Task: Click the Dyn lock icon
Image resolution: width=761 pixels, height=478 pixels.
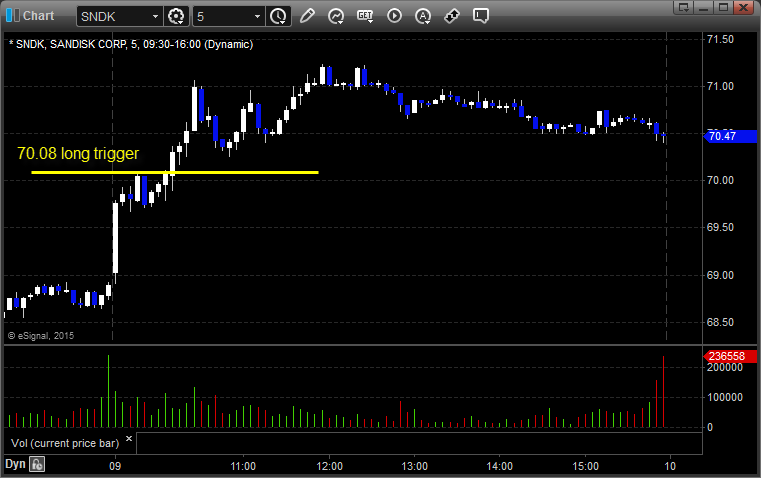Action: coord(37,464)
